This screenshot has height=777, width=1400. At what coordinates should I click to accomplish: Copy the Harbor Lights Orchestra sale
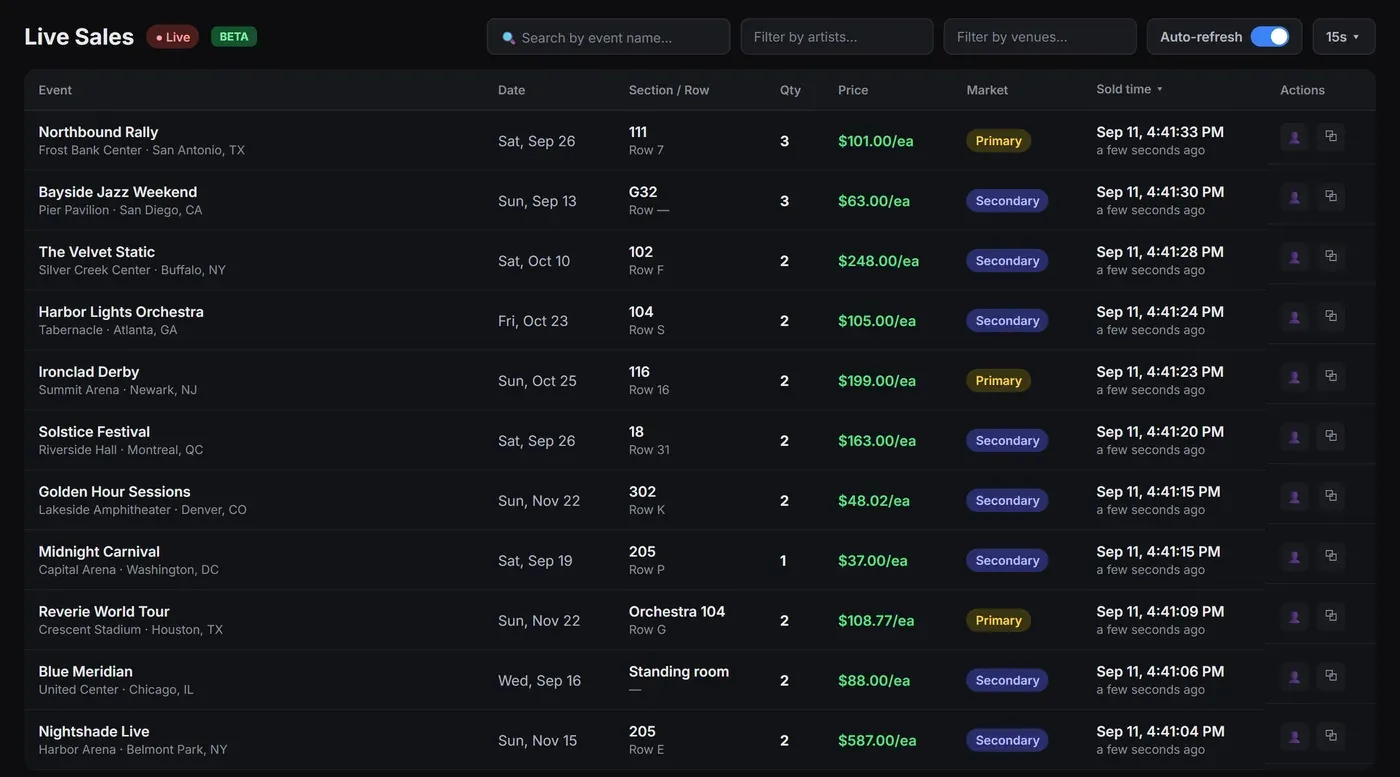tap(1331, 316)
